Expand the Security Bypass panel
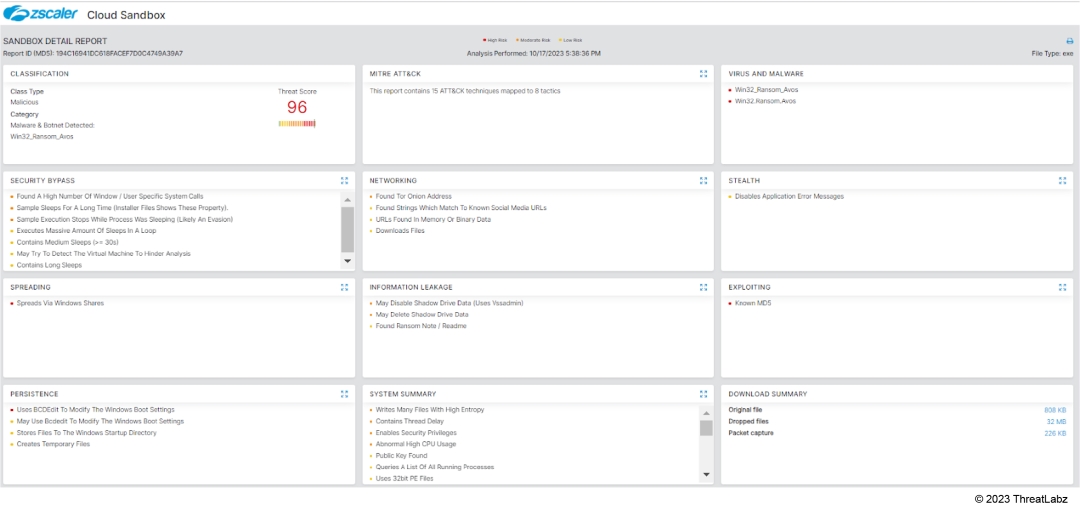The width and height of the screenshot is (1080, 513). pos(344,181)
